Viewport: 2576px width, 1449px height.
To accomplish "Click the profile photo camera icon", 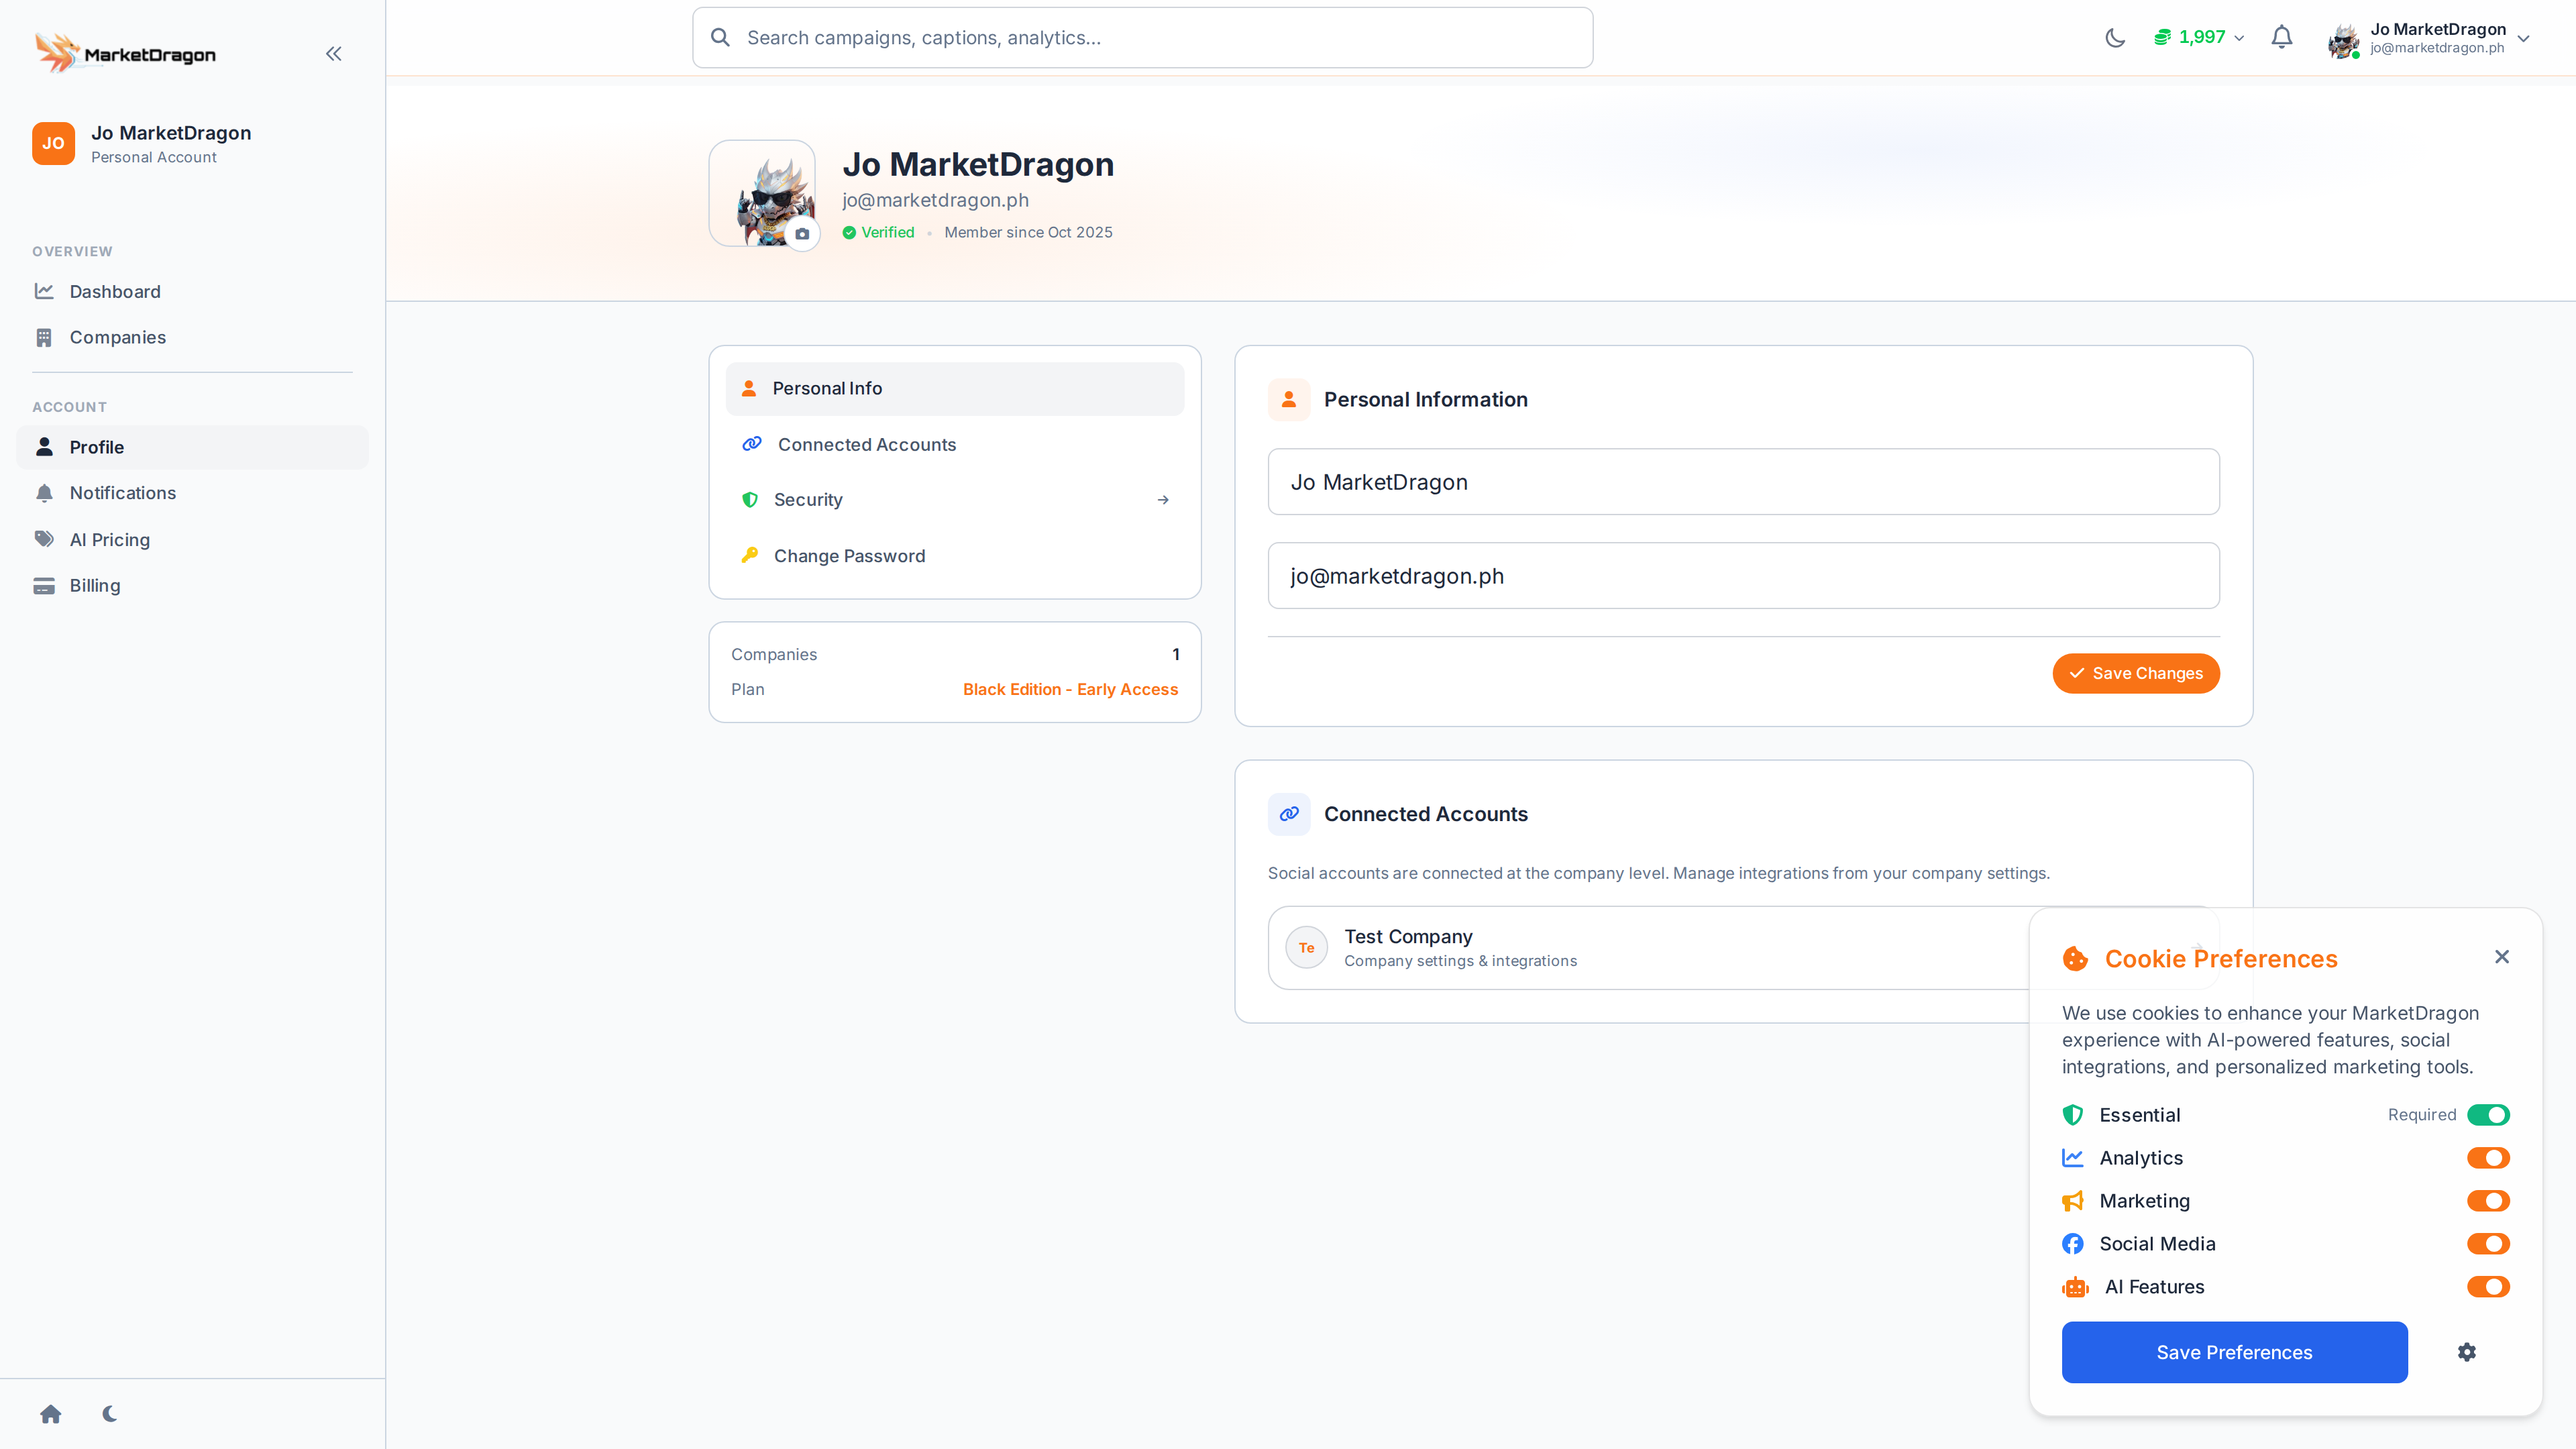I will tap(802, 234).
